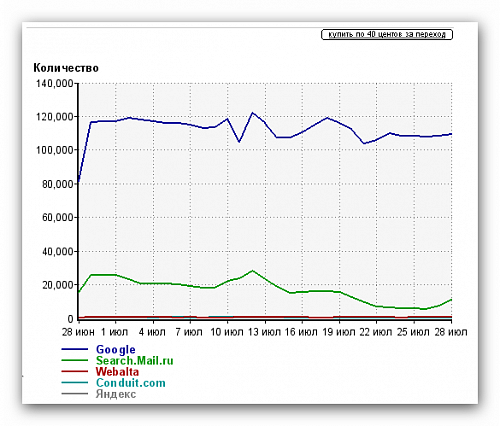This screenshot has width=500, height=426.
Task: Click the red Webalta legend line swatch
Action: coord(75,371)
